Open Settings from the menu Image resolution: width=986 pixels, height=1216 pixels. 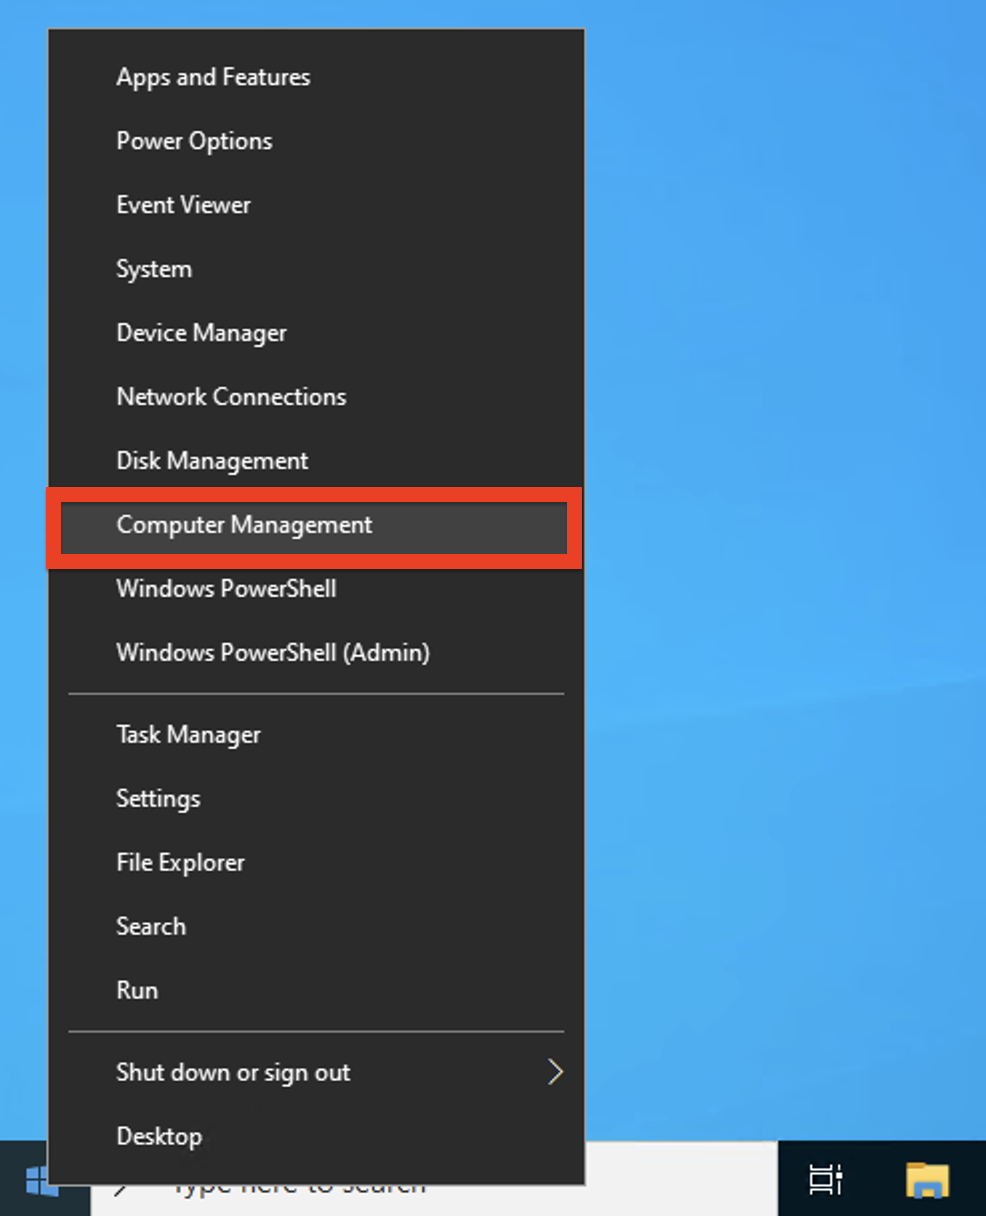(316, 799)
